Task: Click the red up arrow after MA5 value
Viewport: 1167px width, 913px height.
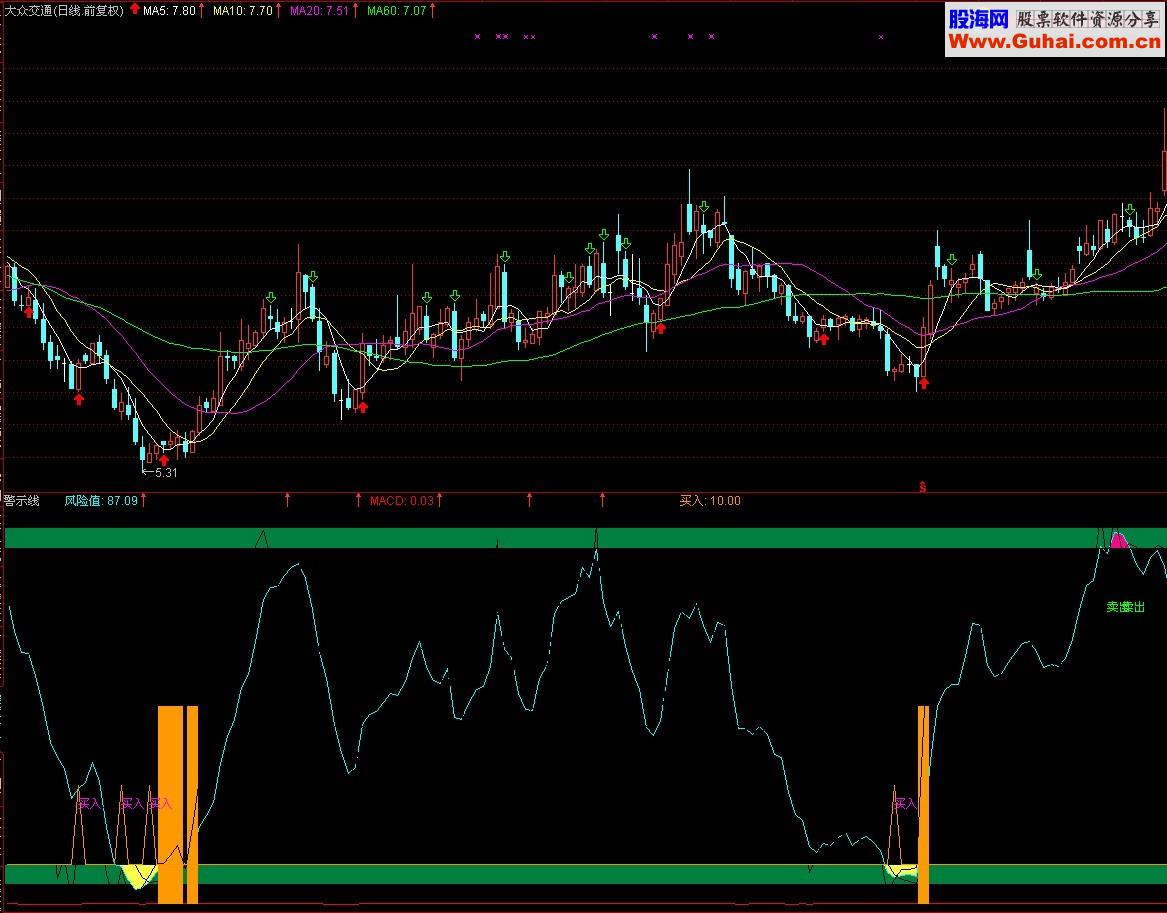Action: point(202,10)
